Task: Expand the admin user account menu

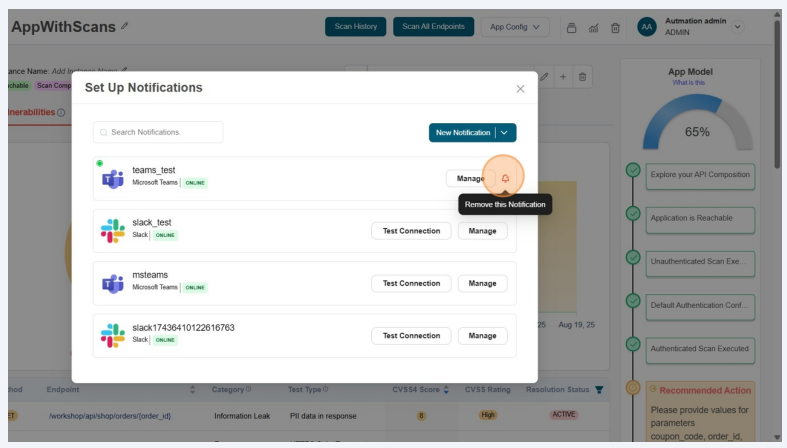Action: tap(738, 27)
